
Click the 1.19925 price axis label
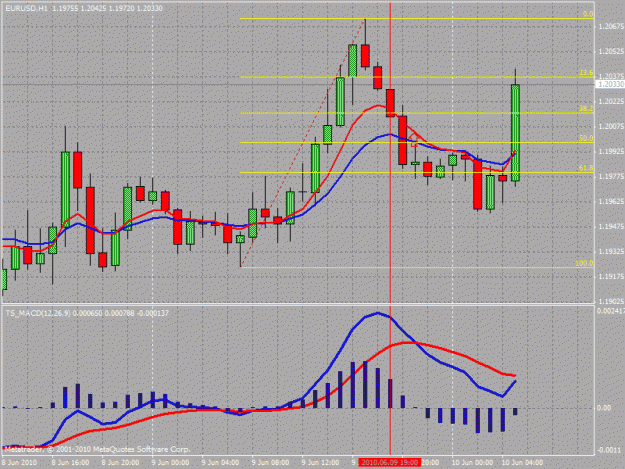(611, 152)
